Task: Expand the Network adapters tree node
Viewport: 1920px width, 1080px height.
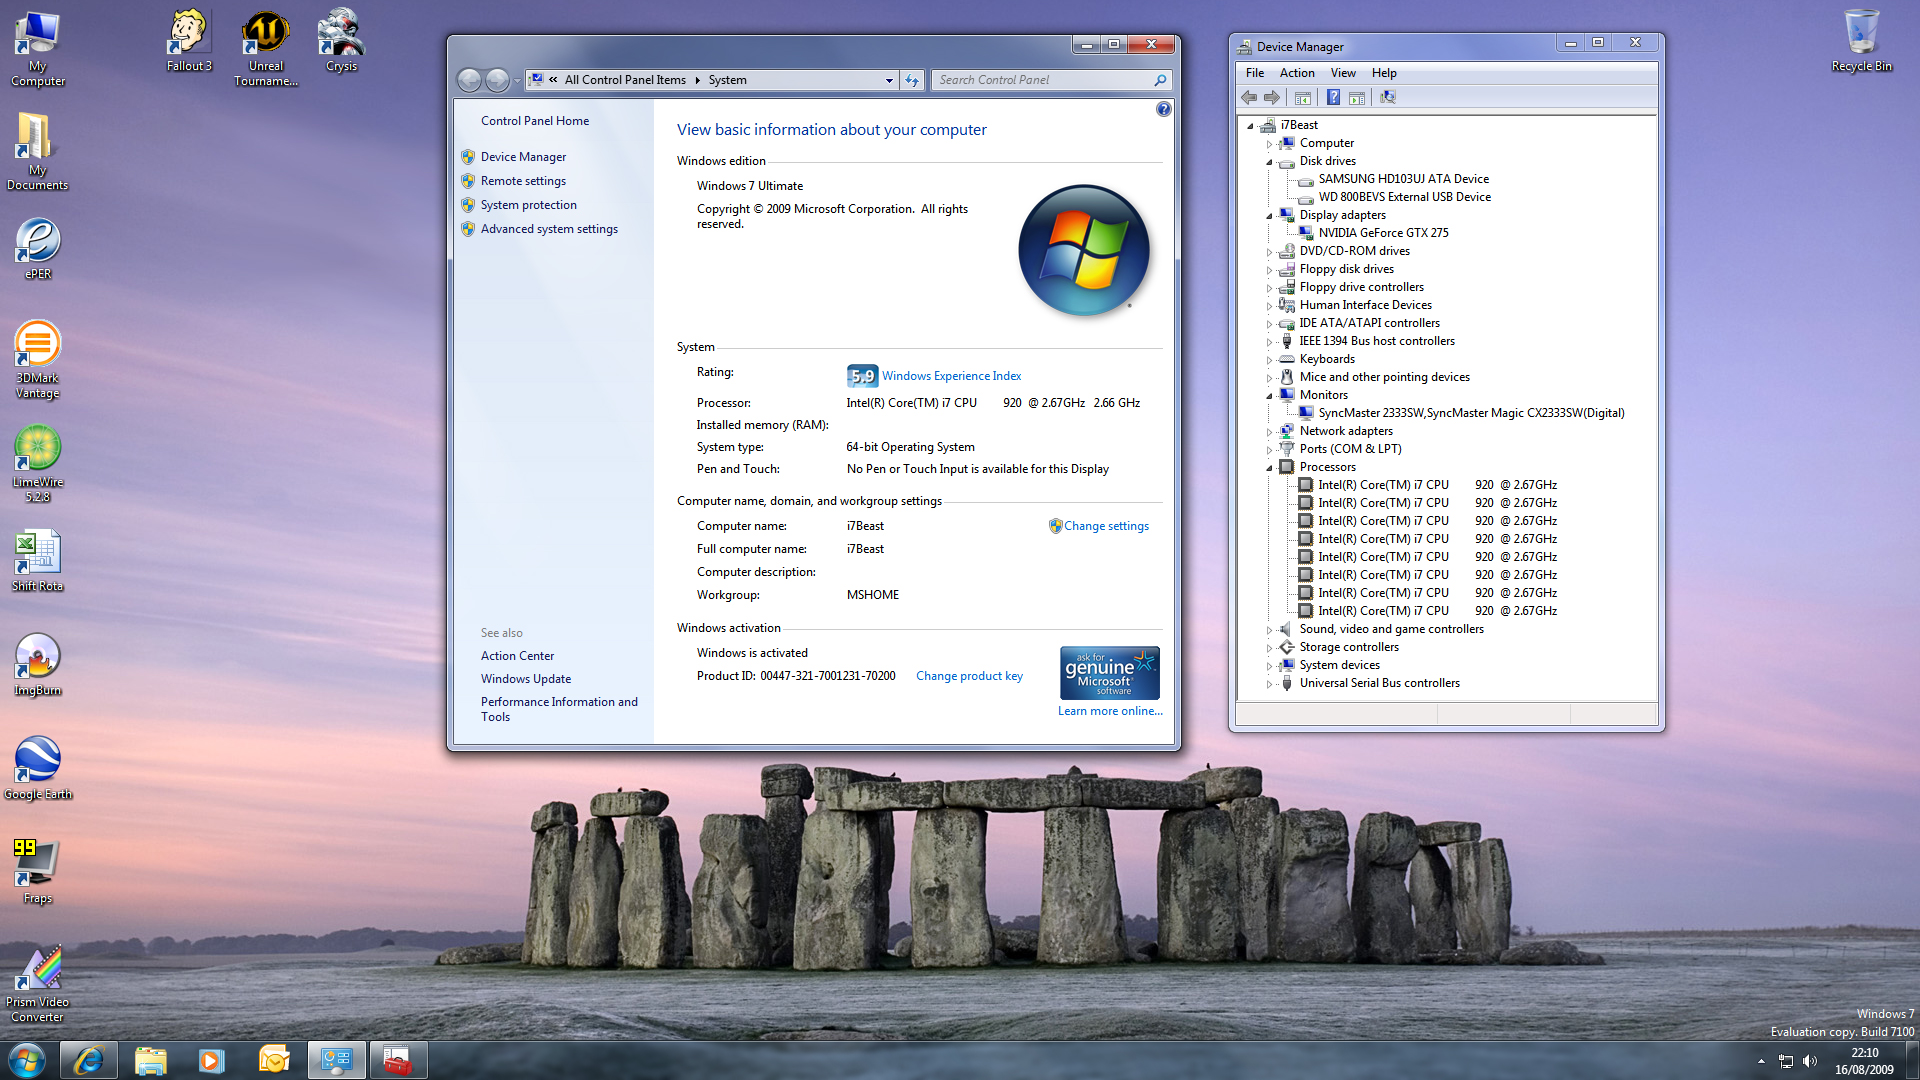Action: coord(1269,432)
